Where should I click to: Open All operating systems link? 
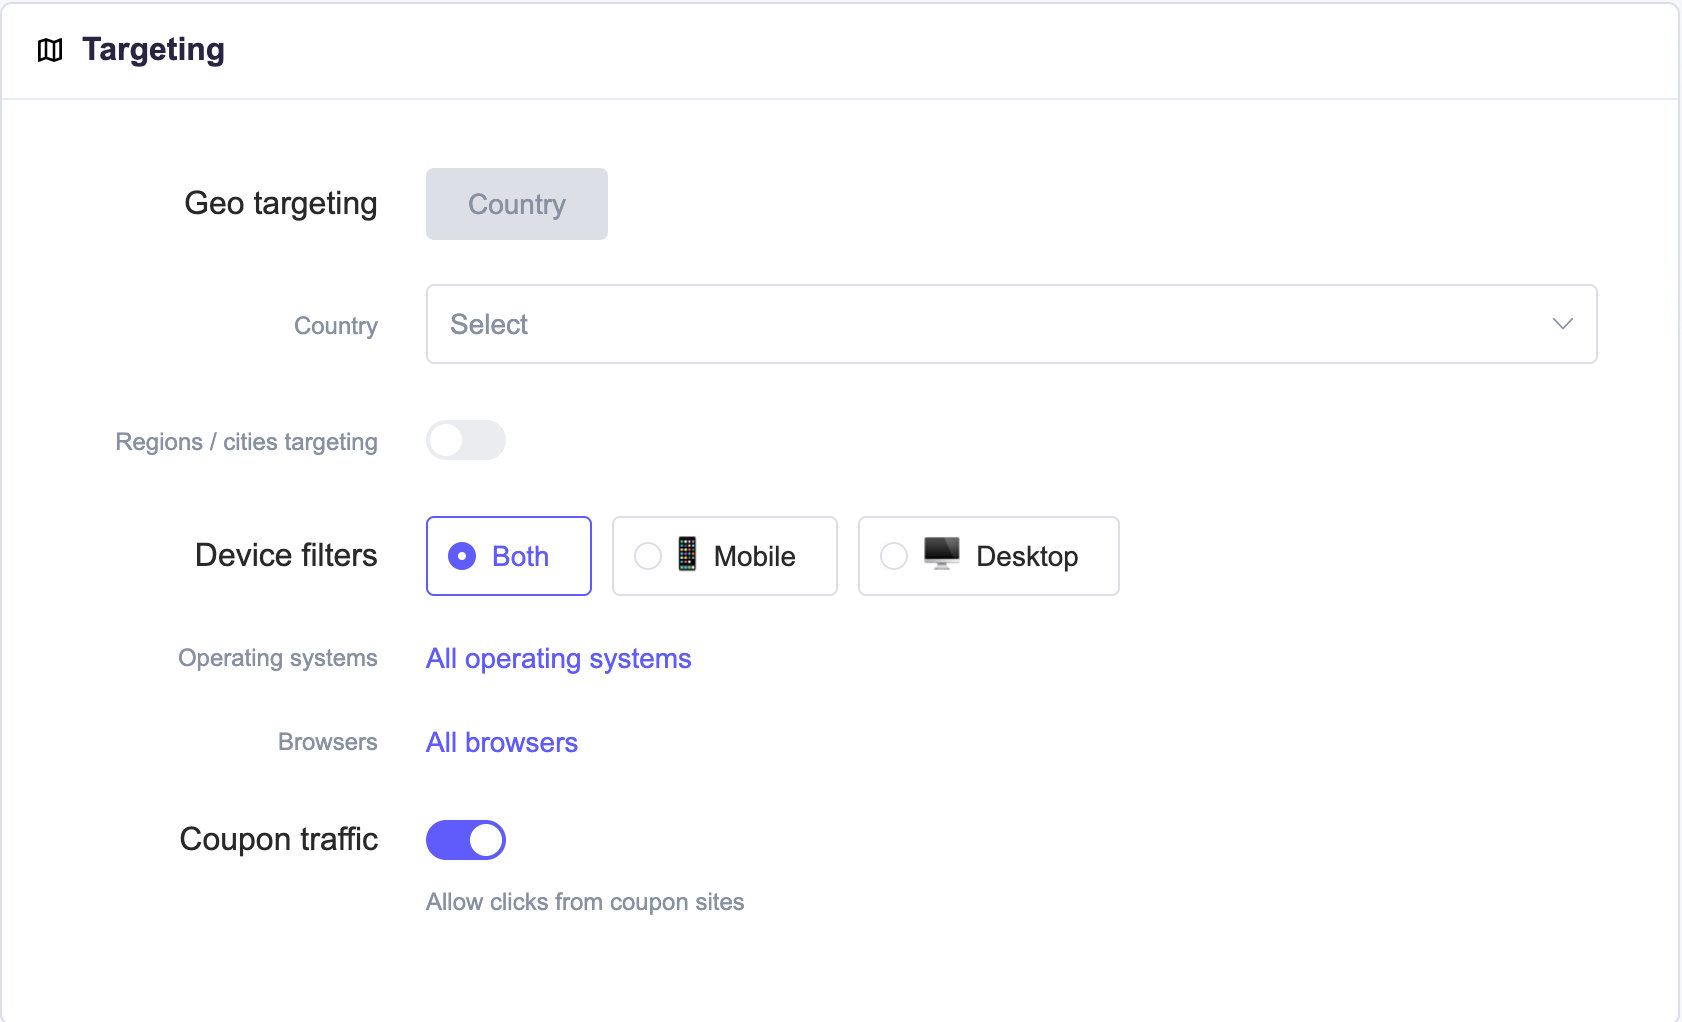point(559,659)
